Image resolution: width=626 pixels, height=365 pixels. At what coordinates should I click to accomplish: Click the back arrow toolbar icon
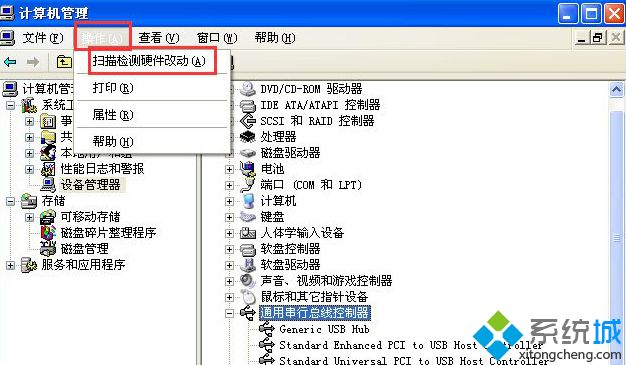coord(10,62)
